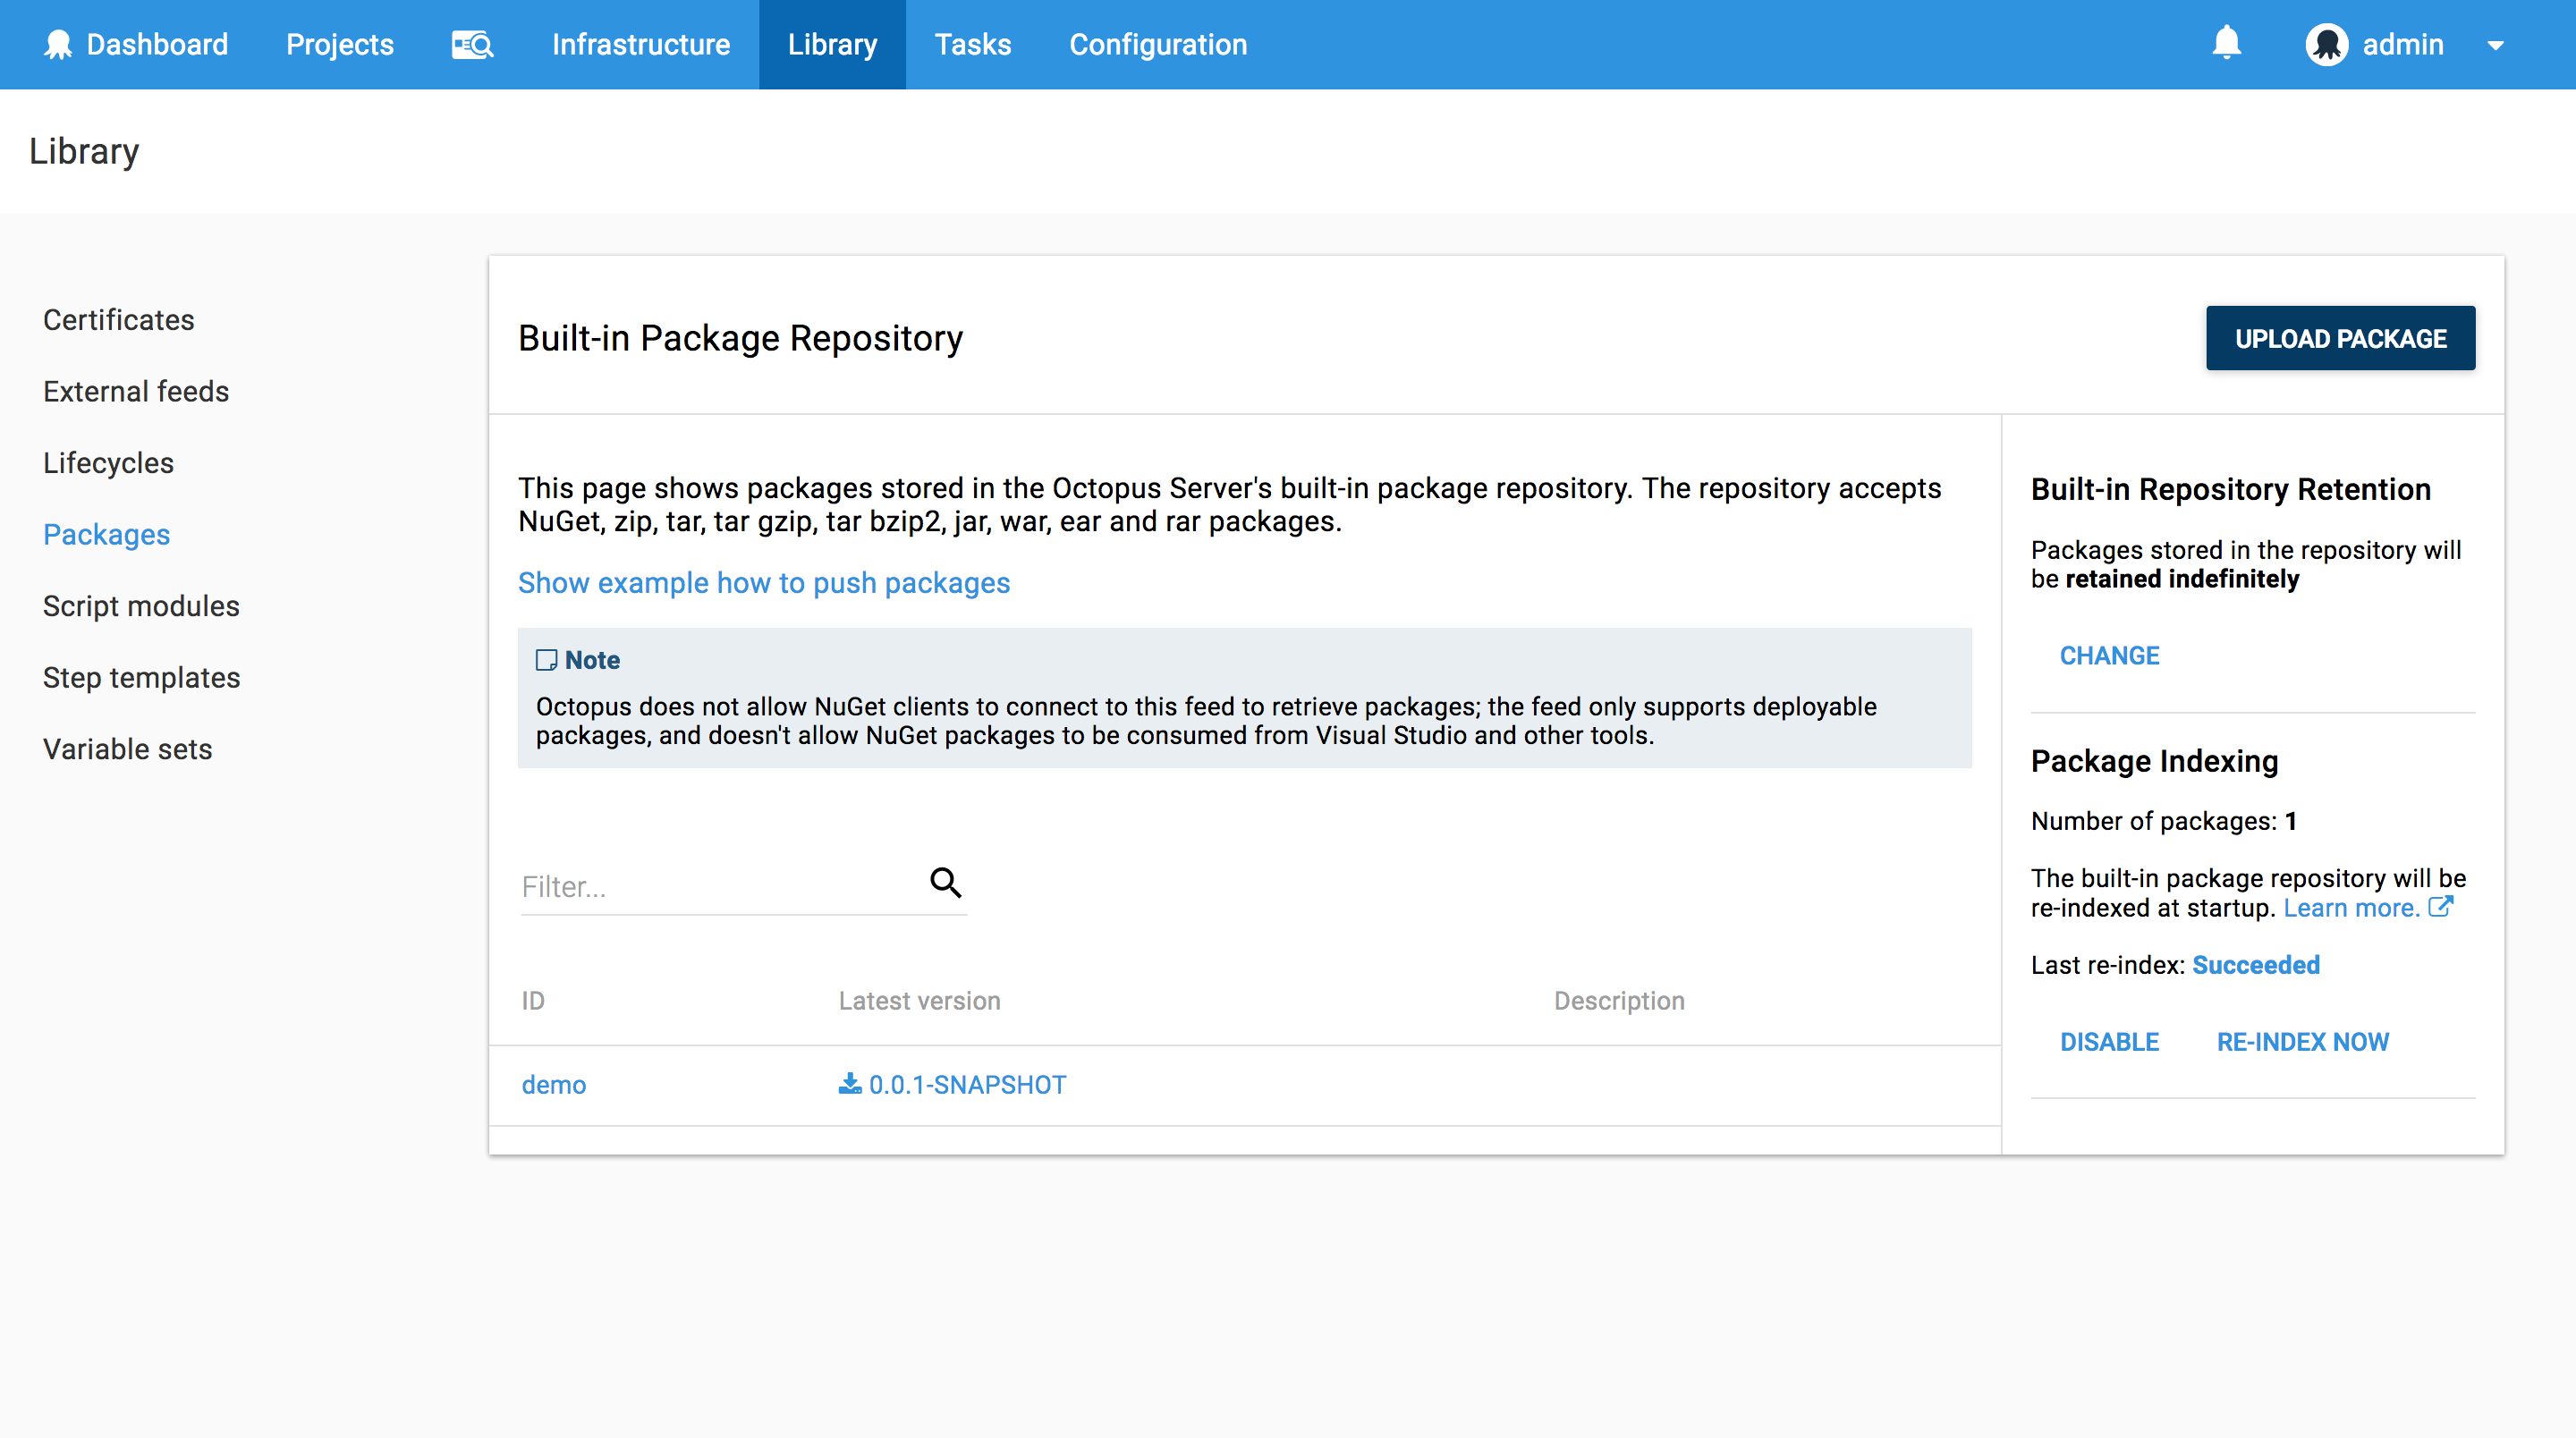Open the notifications bell

click(x=2226, y=43)
